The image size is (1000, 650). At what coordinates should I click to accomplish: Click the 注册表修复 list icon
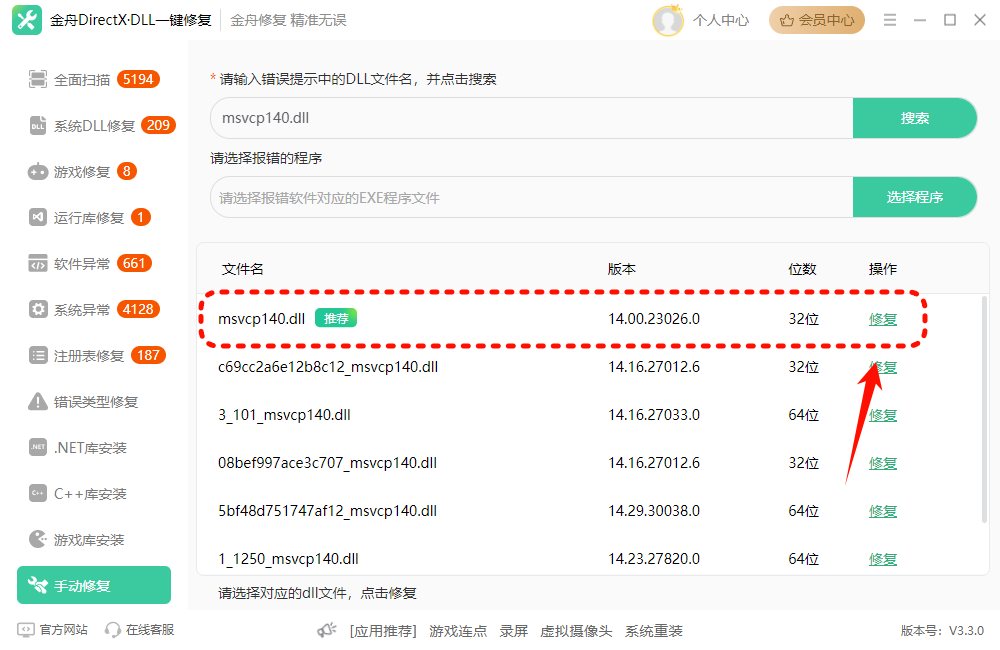pos(38,355)
